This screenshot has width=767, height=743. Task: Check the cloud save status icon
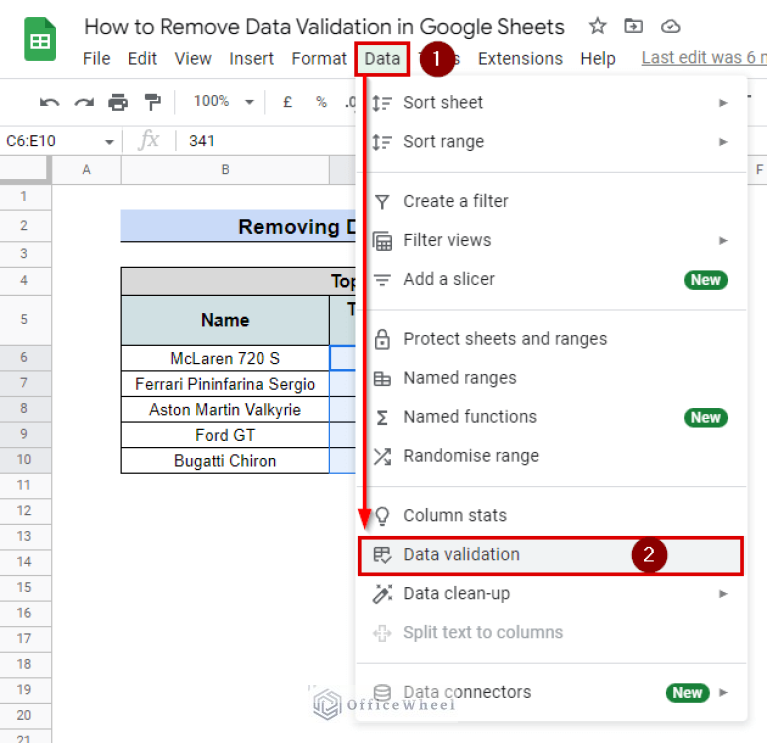click(x=671, y=27)
